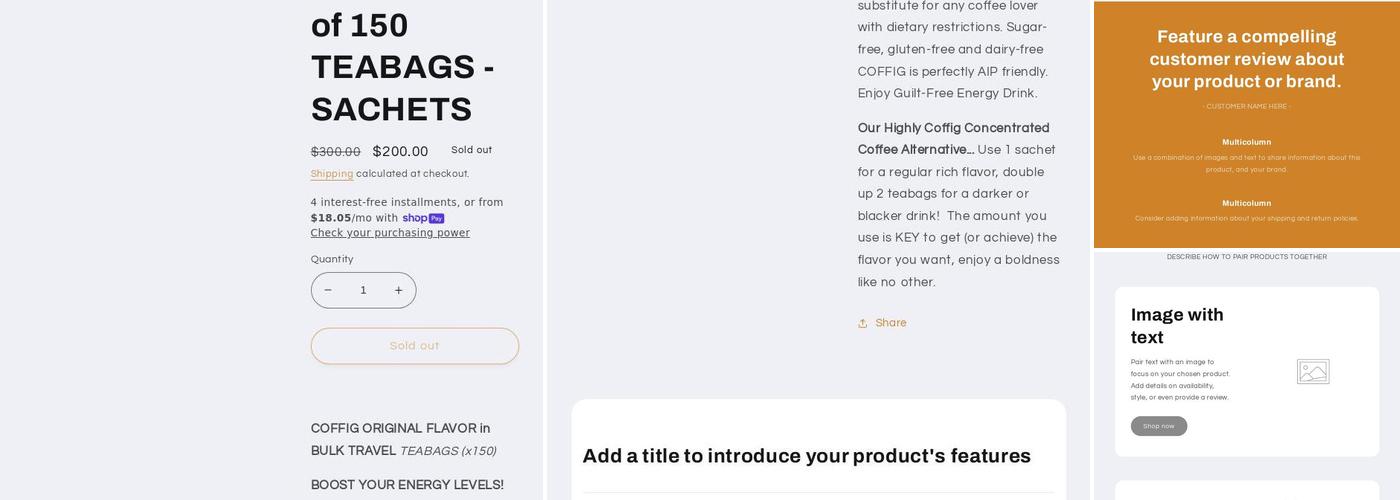The height and width of the screenshot is (500, 1400).
Task: Click the Share icon
Action: point(863,323)
